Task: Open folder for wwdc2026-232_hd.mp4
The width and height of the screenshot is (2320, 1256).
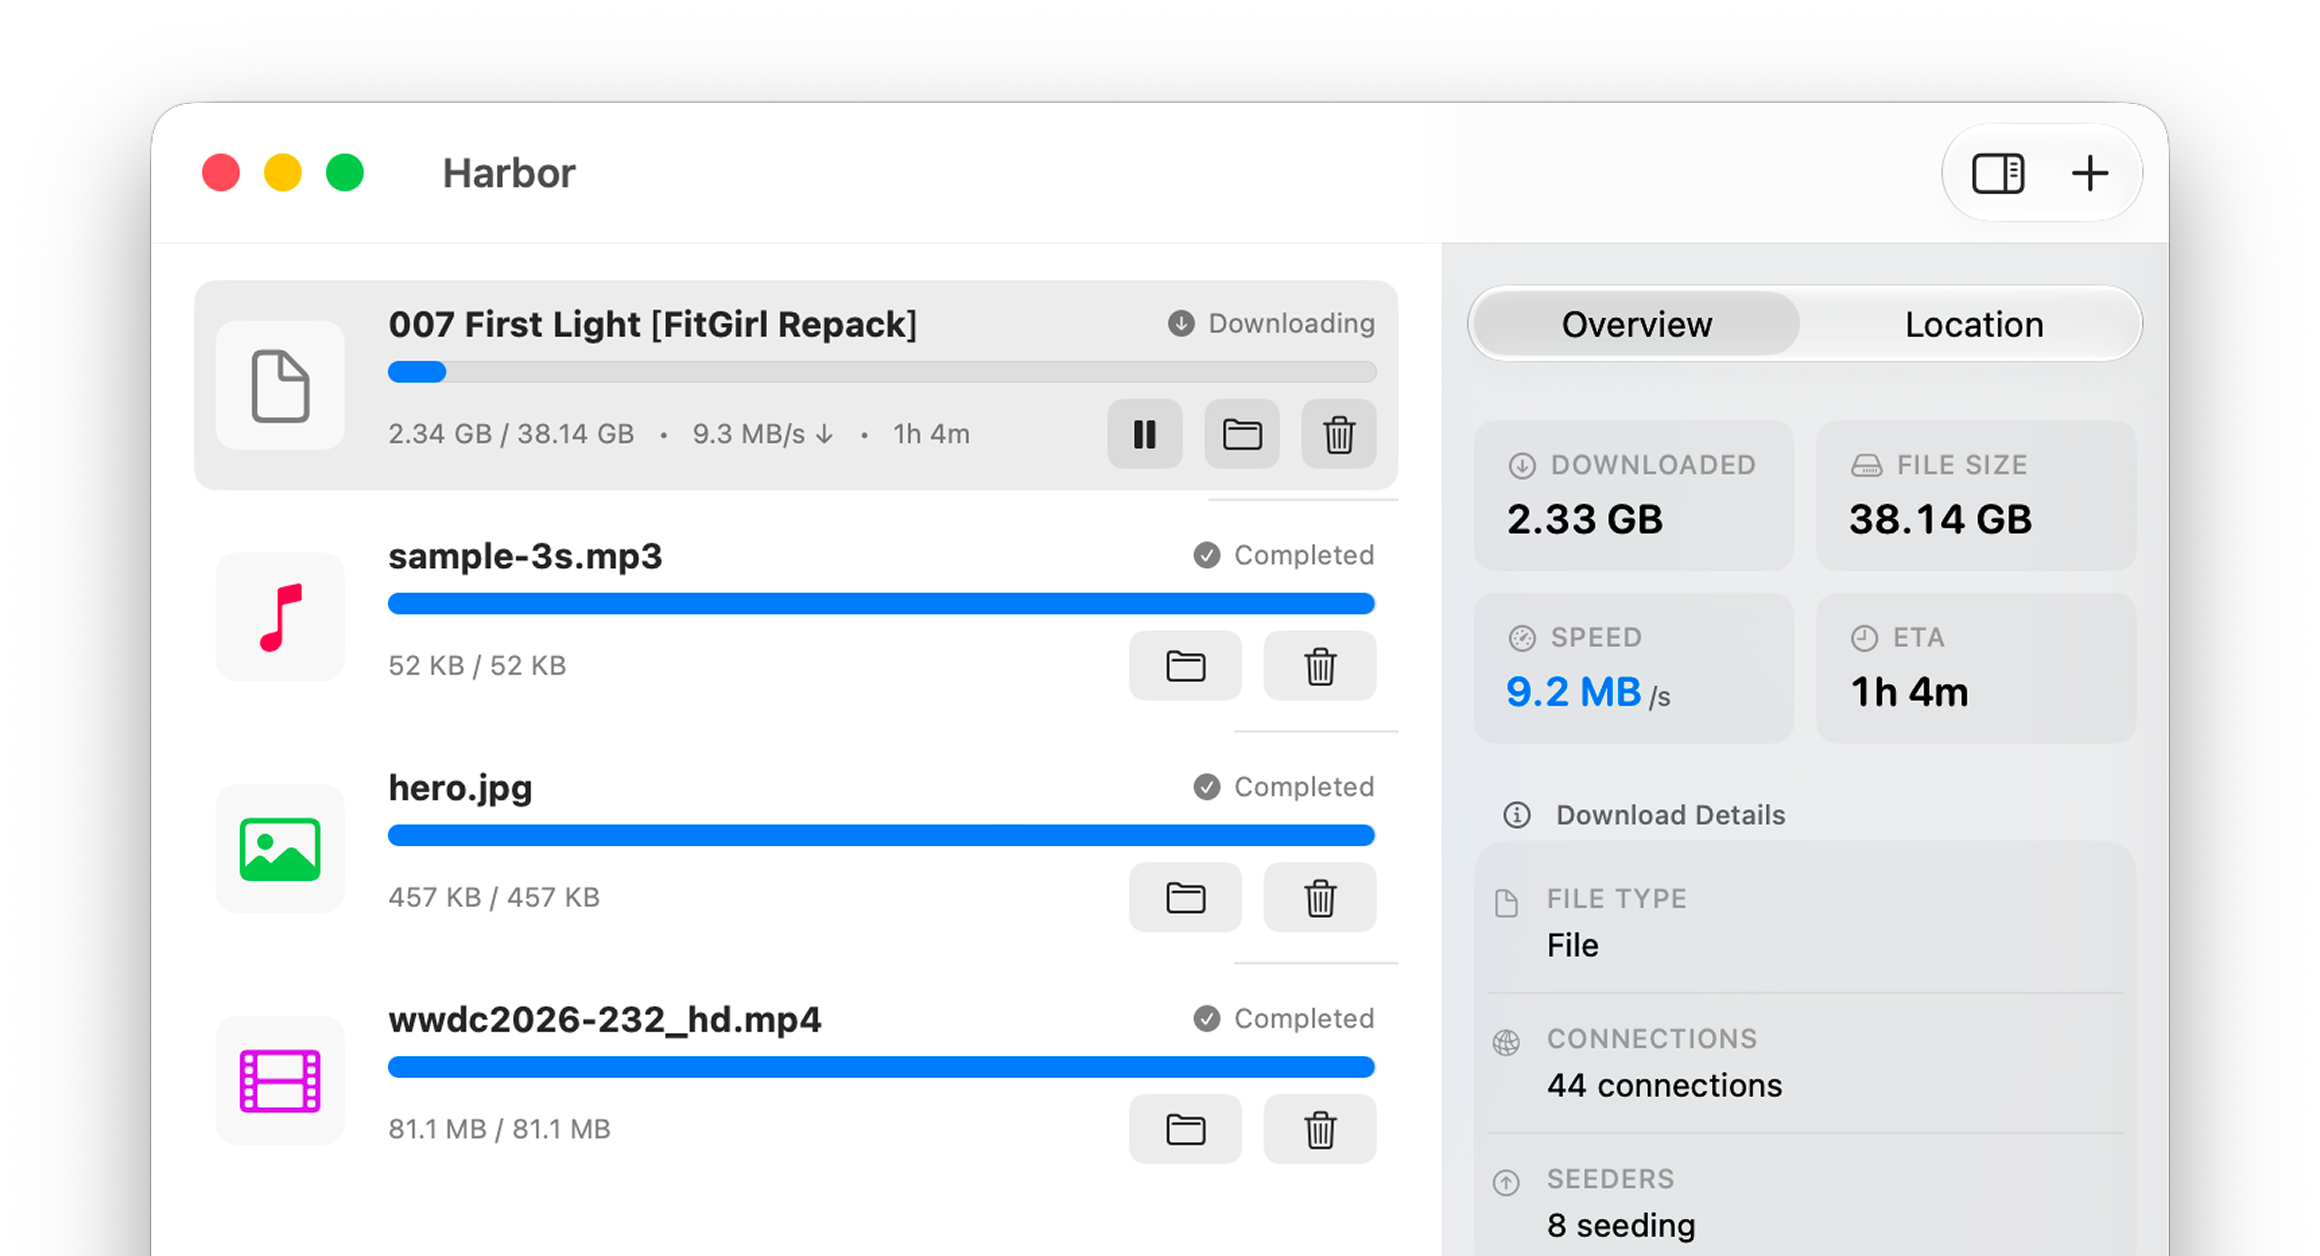Action: pos(1185,1130)
